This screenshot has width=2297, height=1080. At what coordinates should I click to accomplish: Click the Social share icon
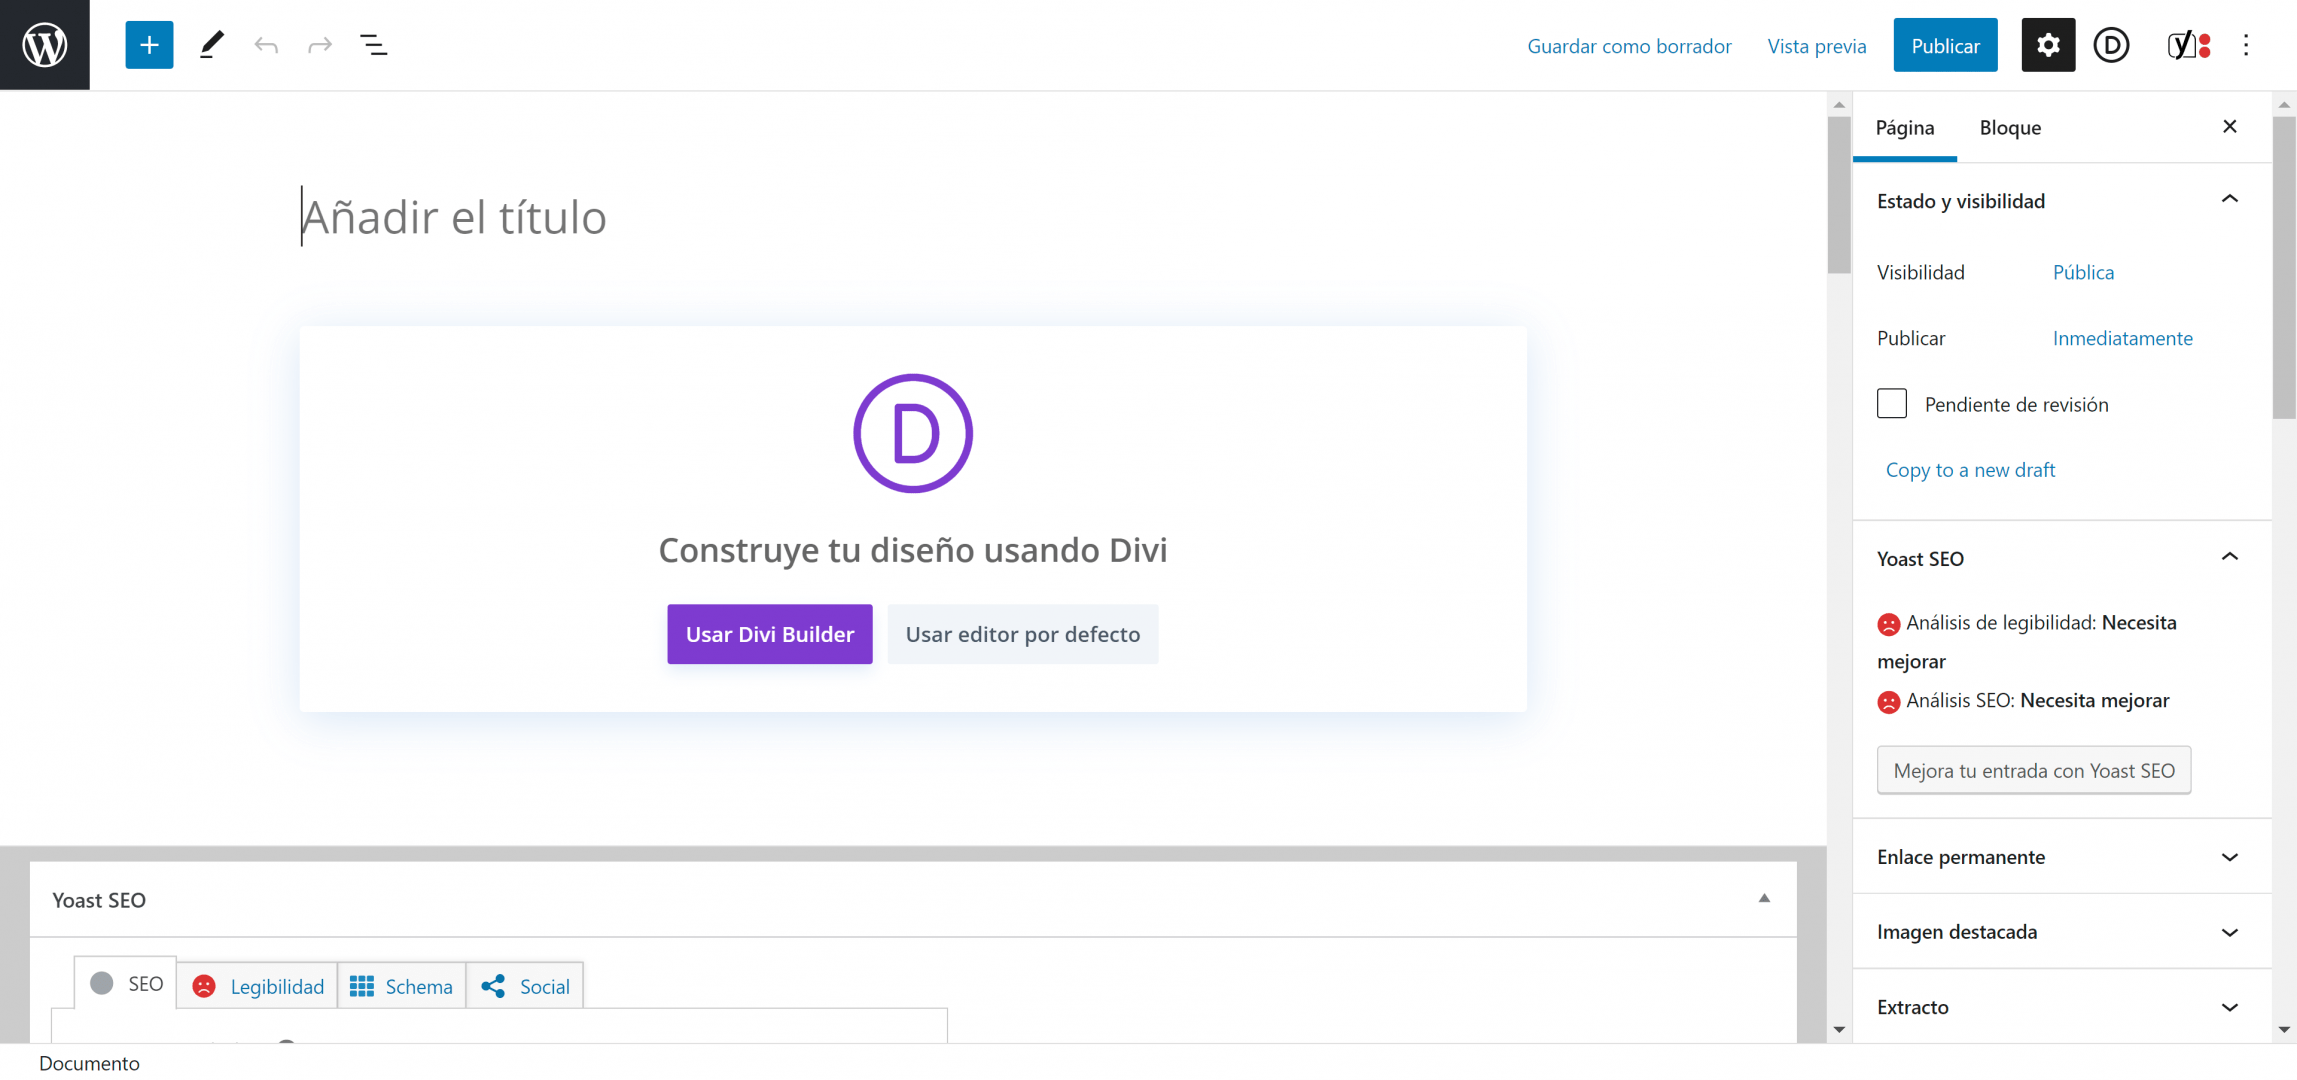click(x=493, y=986)
